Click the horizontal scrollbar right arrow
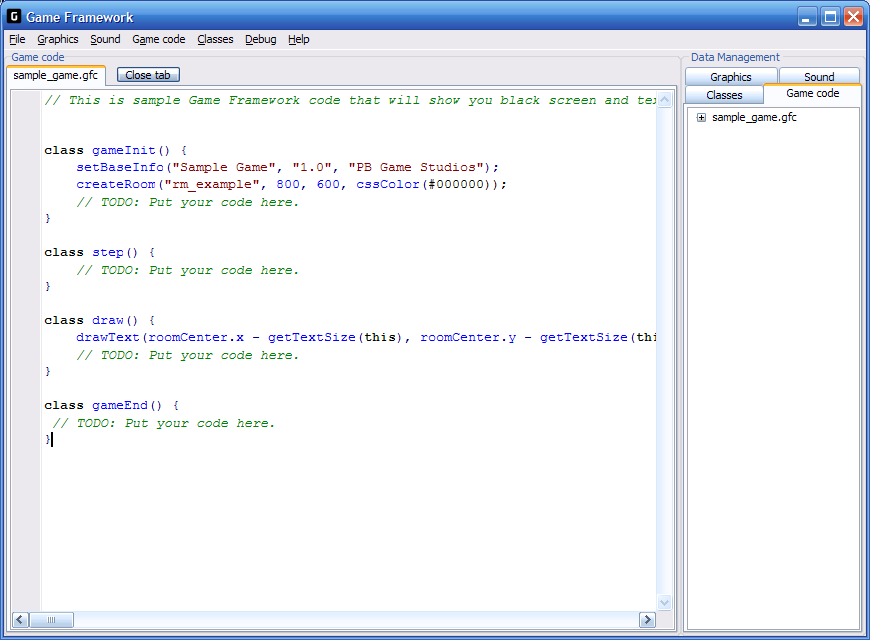Image resolution: width=870 pixels, height=640 pixels. tap(646, 620)
